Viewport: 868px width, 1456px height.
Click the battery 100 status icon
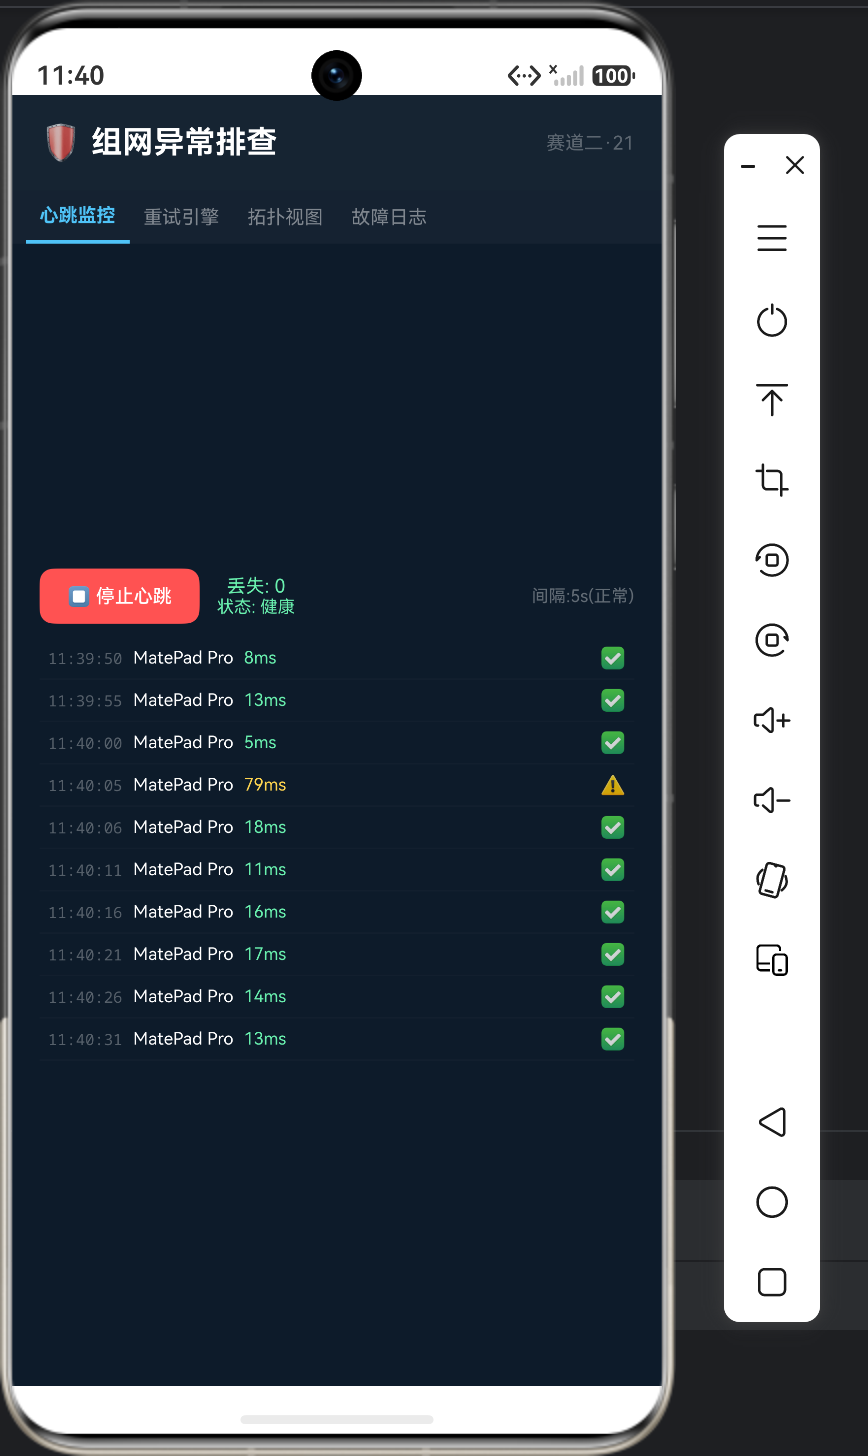(613, 75)
